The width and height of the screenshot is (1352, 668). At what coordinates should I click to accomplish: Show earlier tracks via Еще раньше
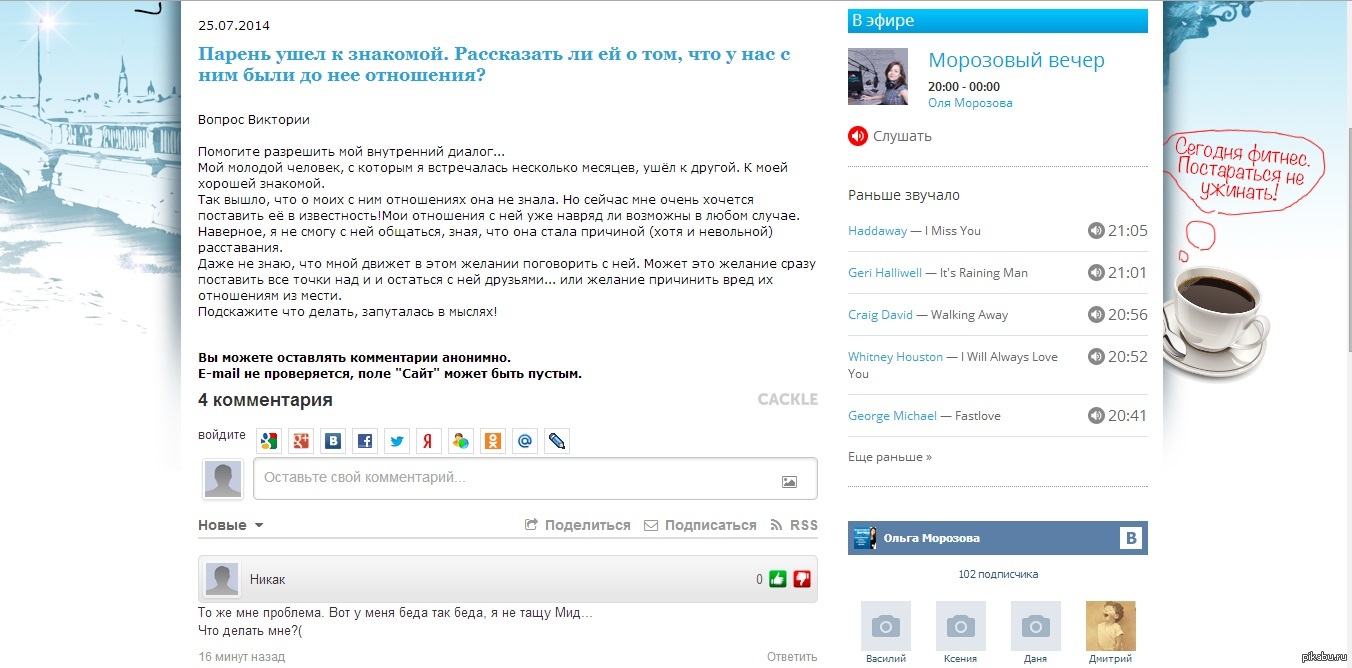(889, 457)
